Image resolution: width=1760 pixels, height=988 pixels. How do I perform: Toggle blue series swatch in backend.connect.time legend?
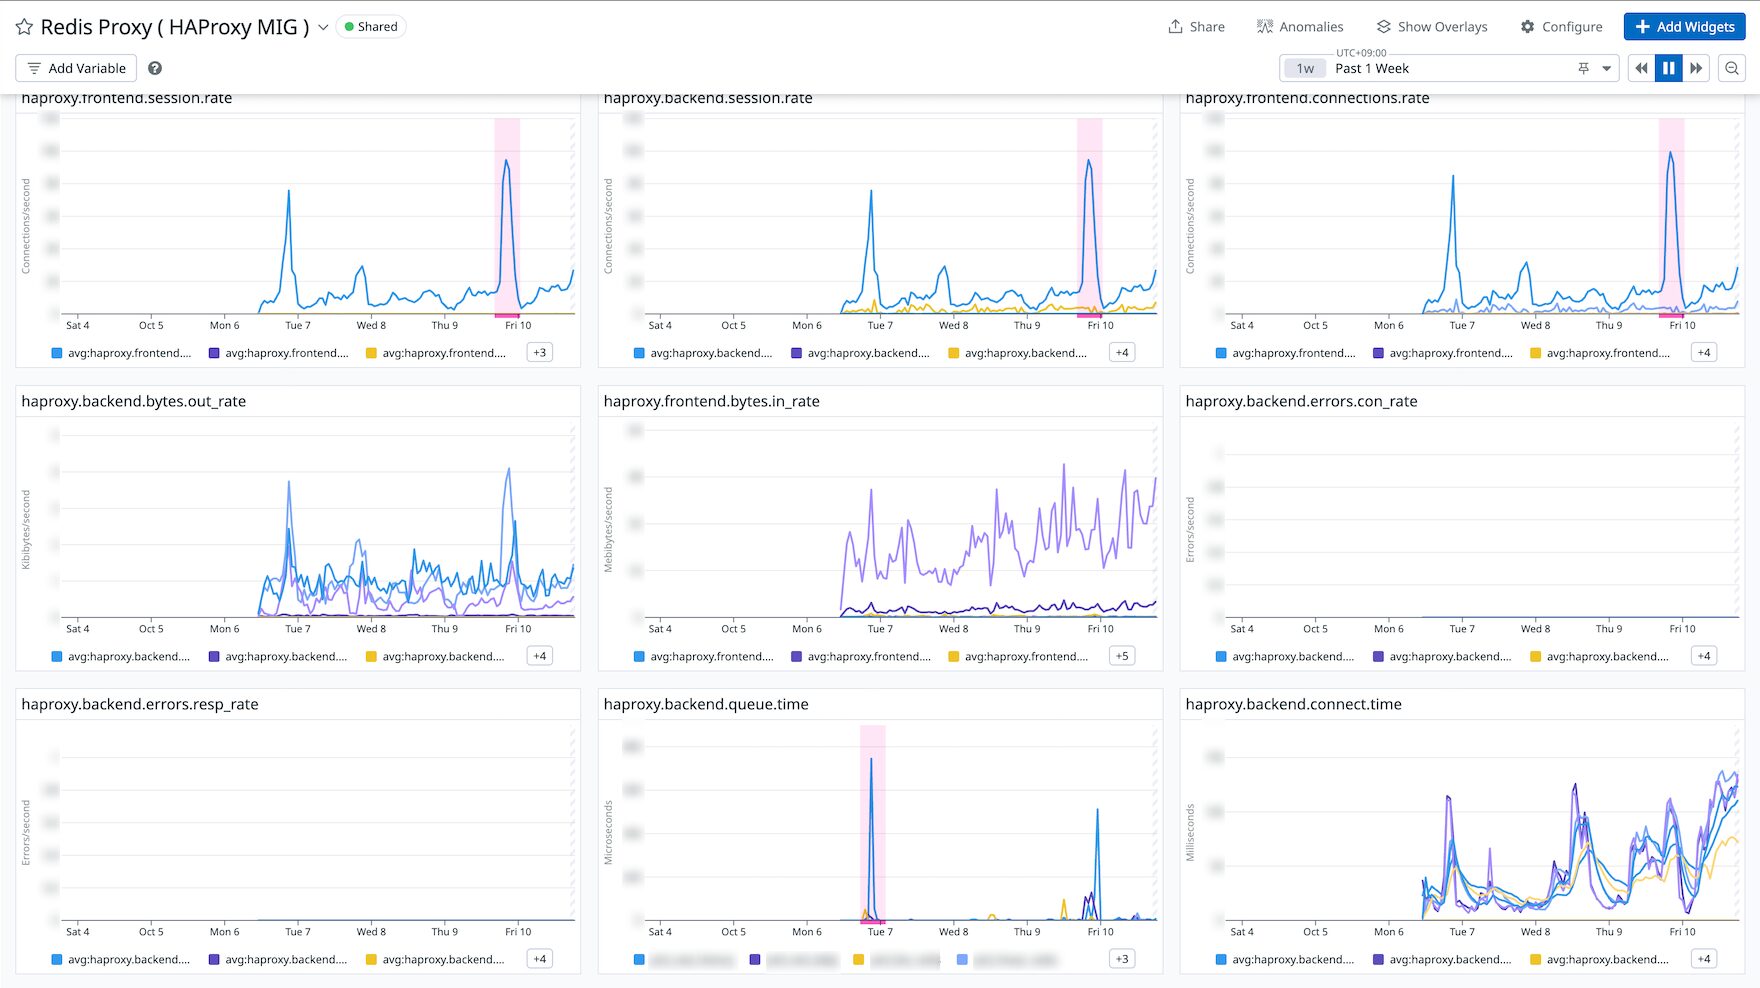(1221, 959)
